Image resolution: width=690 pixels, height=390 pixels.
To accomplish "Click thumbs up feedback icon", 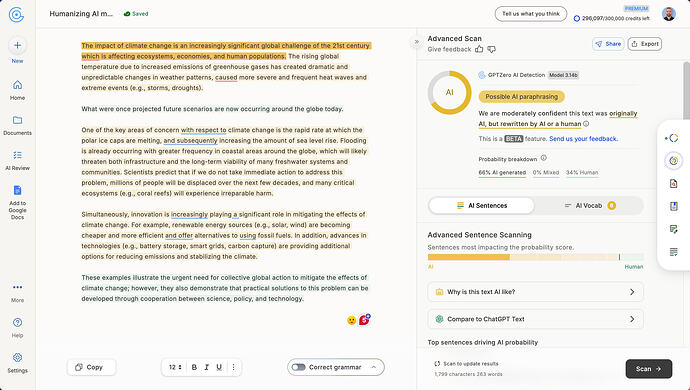I will (479, 49).
